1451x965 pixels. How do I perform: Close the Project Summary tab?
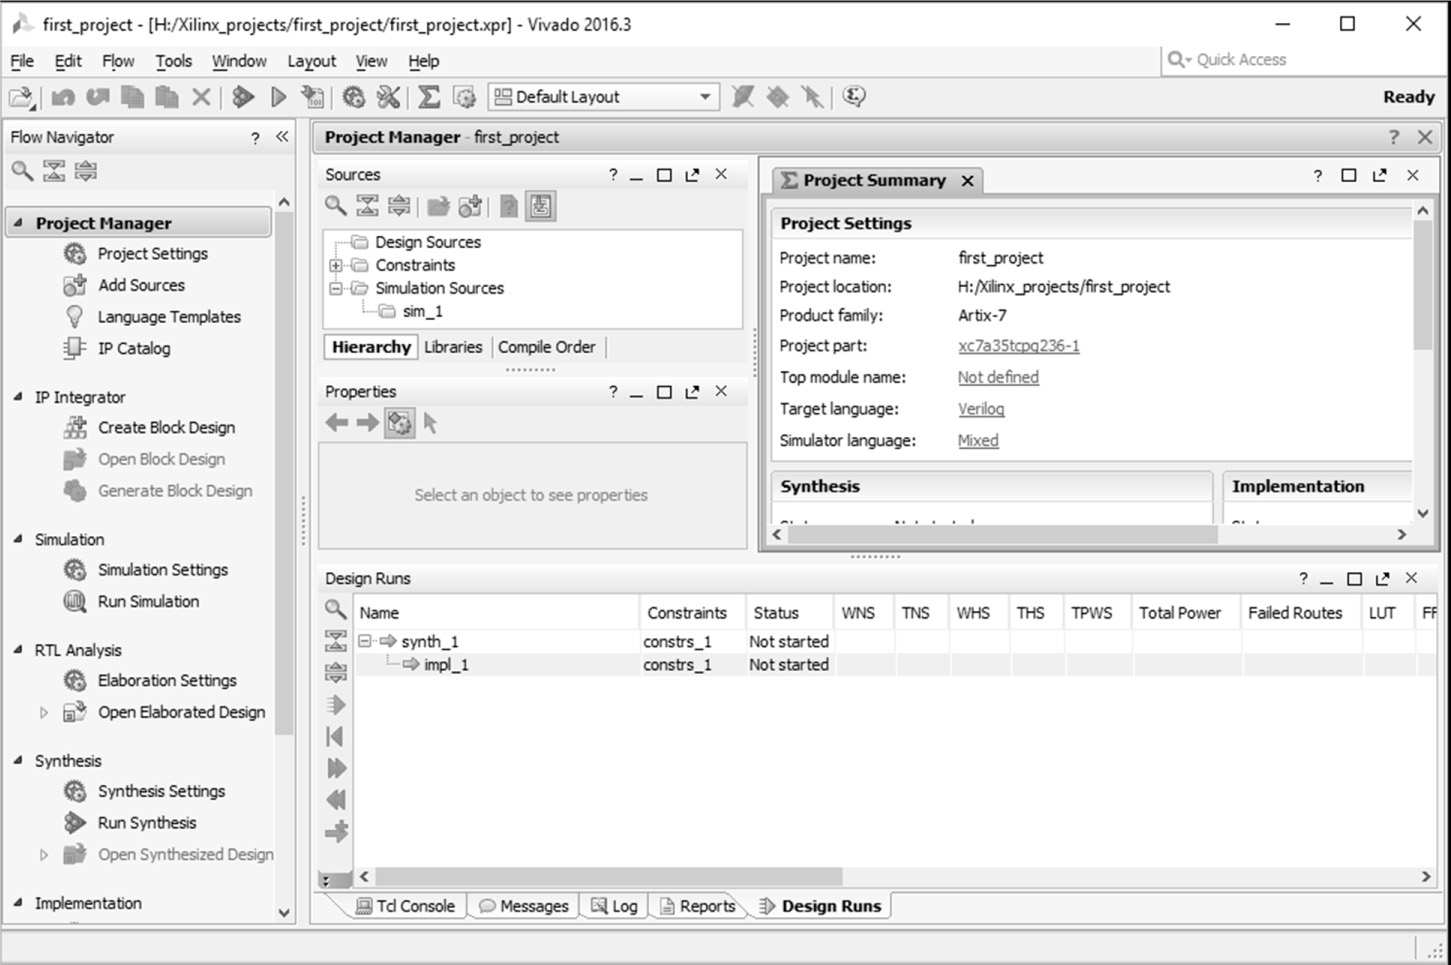click(967, 181)
